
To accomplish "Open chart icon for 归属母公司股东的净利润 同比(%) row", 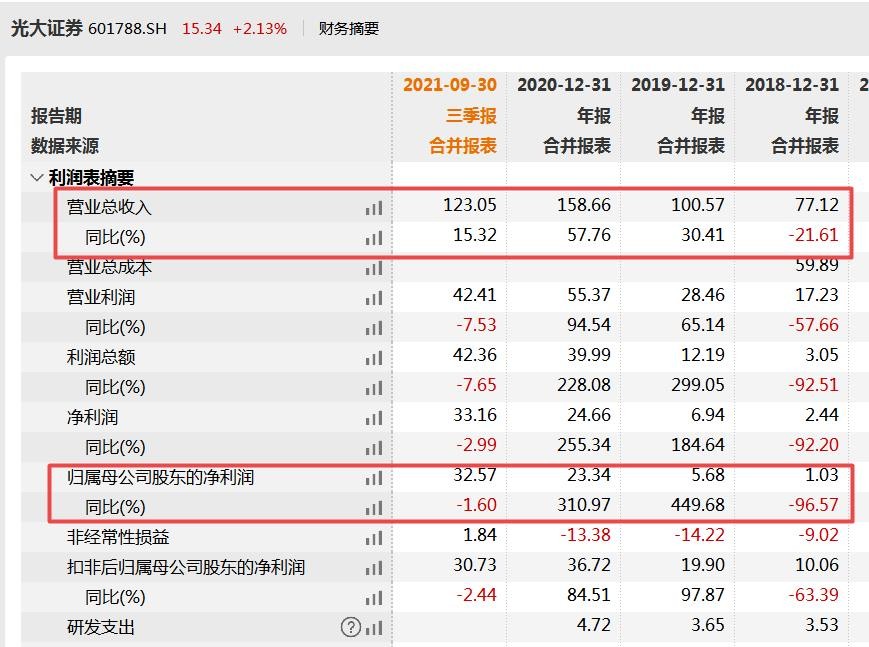I will 374,508.
